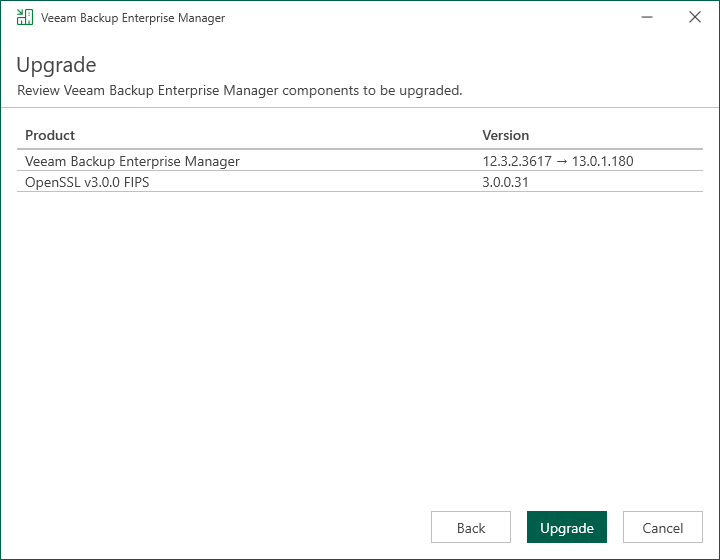Click the Product column header
Viewport: 720px width, 560px height.
[50, 135]
